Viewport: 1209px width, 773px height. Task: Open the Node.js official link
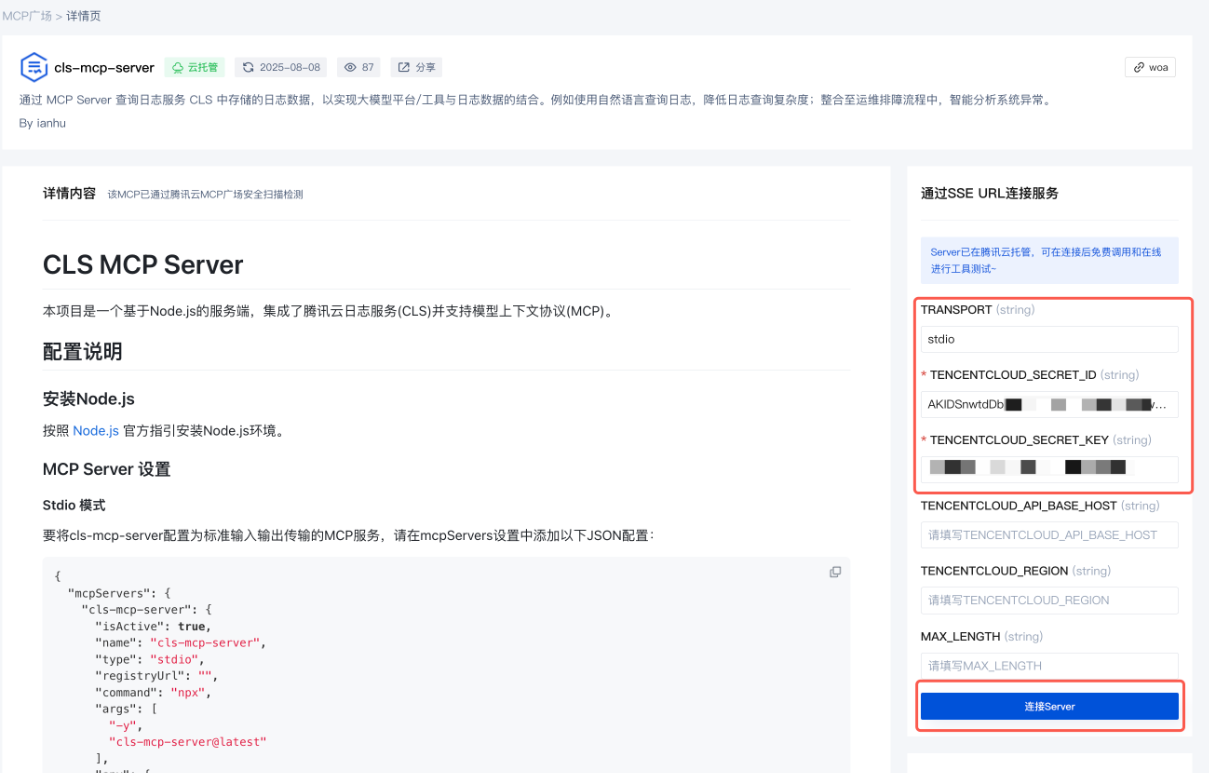(x=96, y=431)
